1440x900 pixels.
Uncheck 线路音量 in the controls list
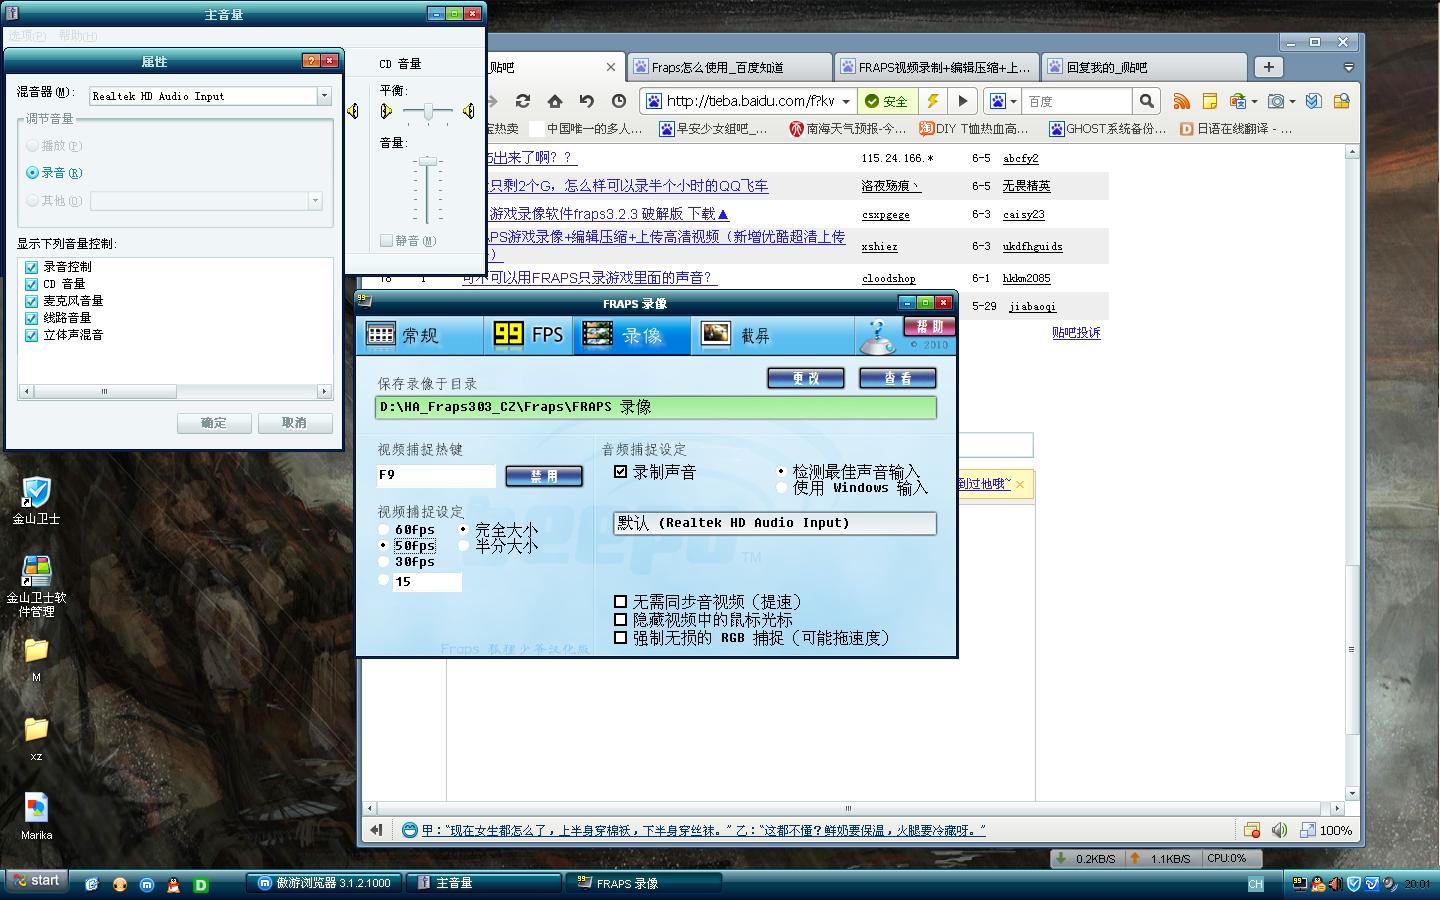click(x=31, y=318)
